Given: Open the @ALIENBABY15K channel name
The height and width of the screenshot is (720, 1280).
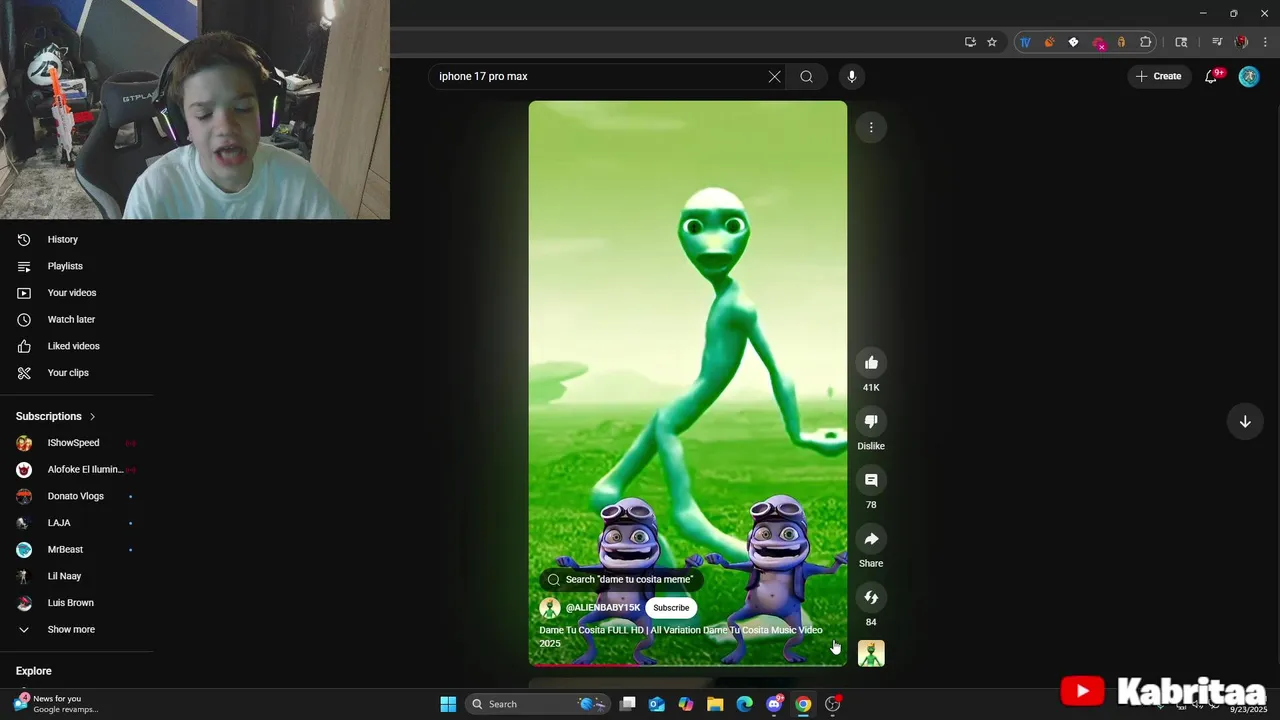Looking at the screenshot, I should 603,608.
